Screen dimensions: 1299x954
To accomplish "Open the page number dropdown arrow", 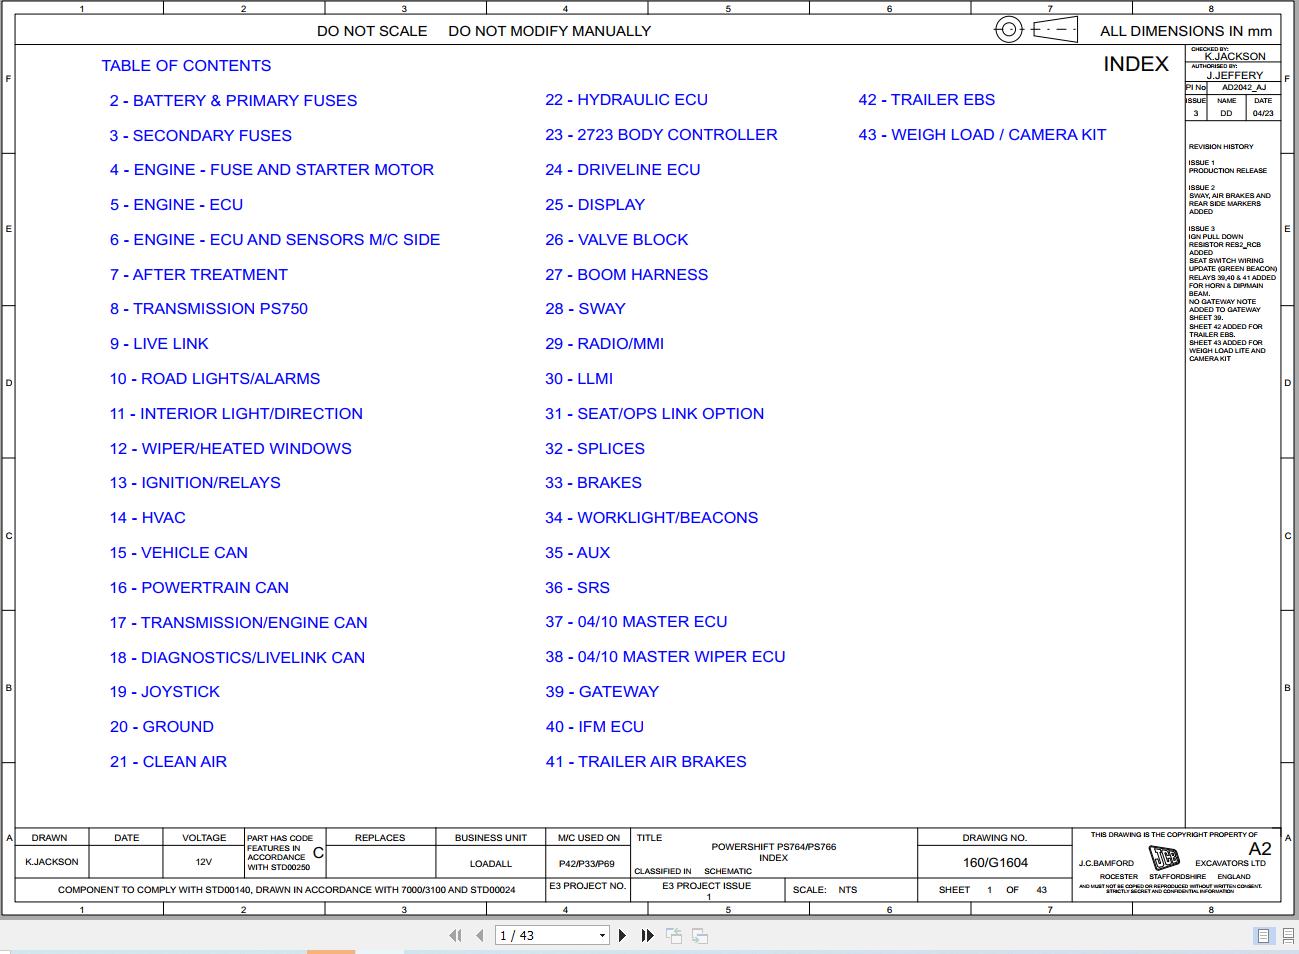I will pyautogui.click(x=602, y=935).
